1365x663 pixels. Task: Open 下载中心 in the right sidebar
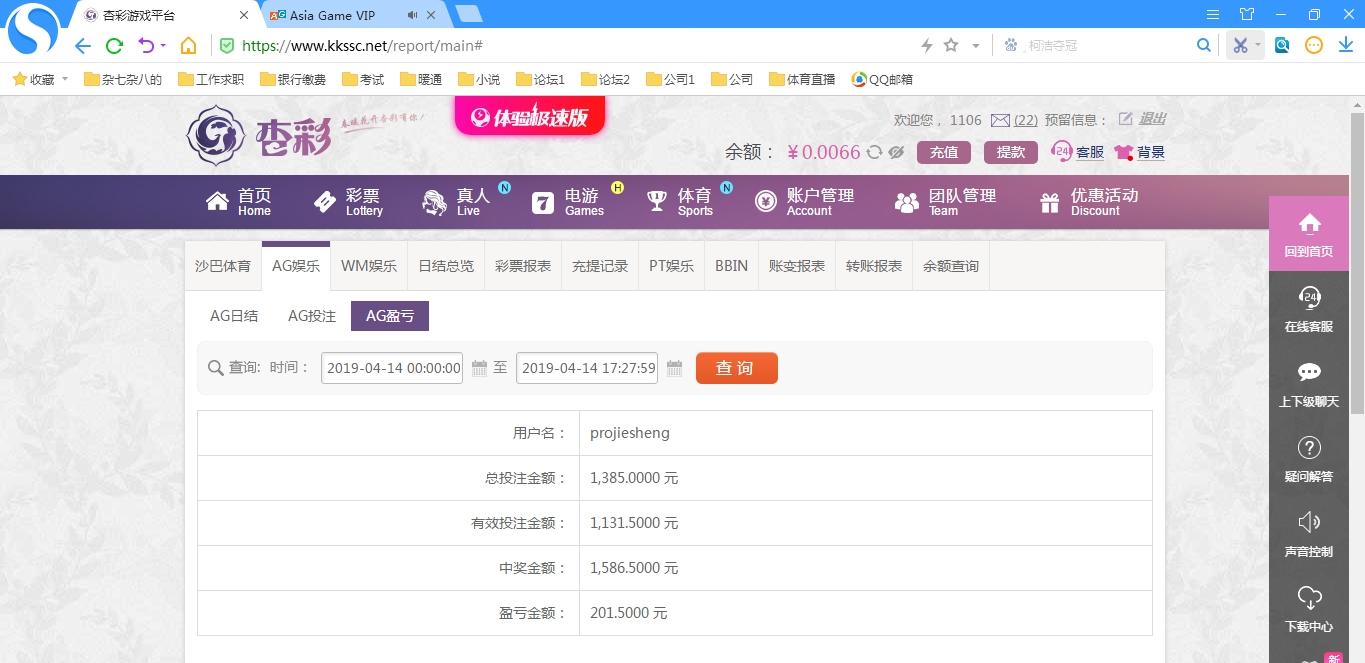[1309, 608]
